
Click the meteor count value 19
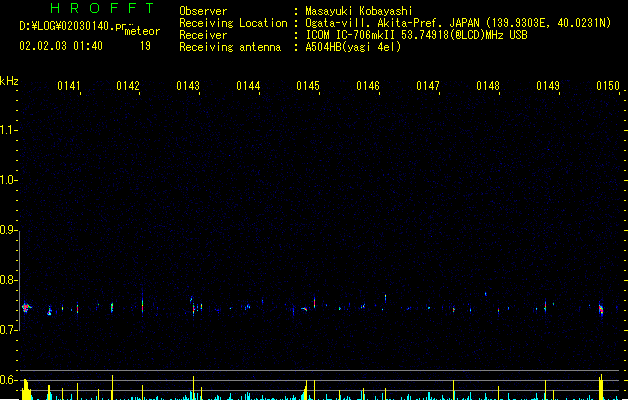pyautogui.click(x=145, y=46)
